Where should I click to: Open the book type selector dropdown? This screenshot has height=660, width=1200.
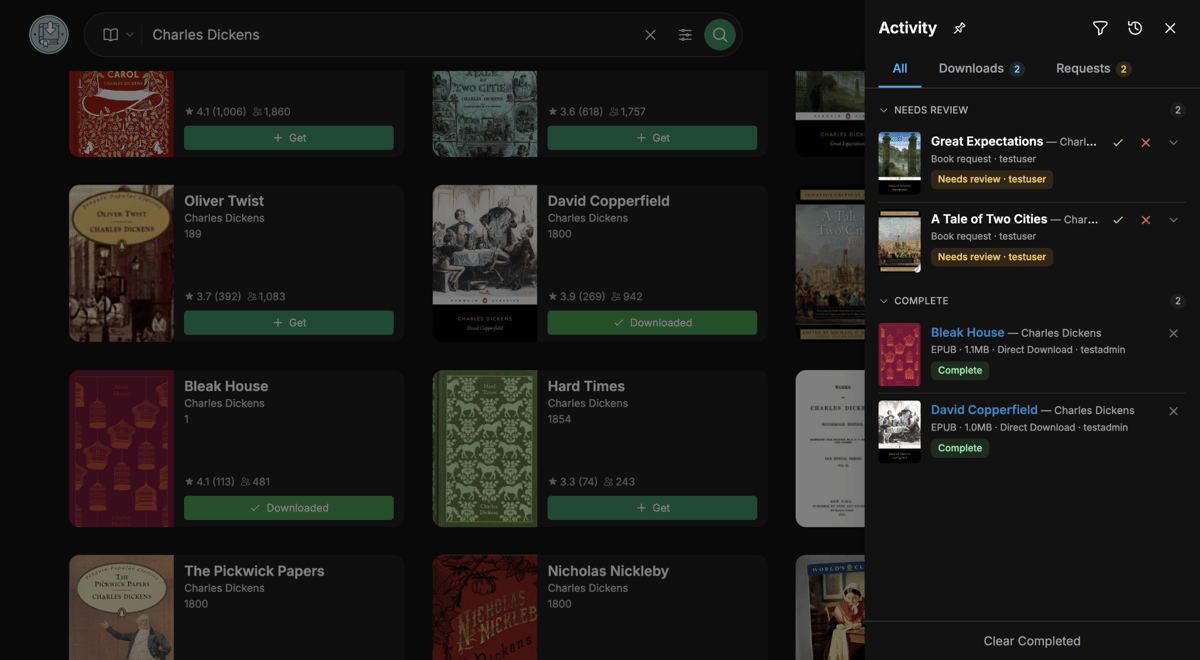click(x=117, y=35)
